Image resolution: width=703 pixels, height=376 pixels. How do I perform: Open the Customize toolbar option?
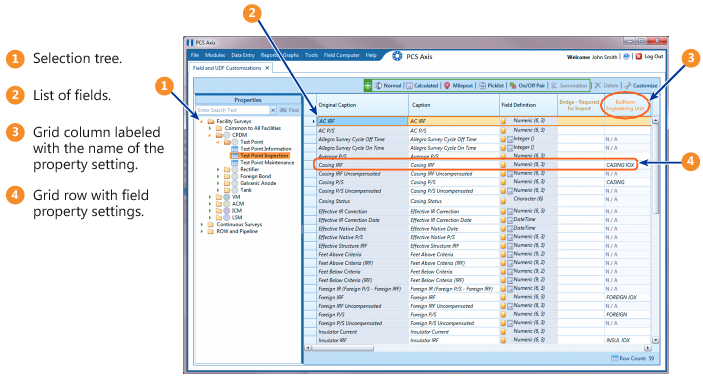(641, 85)
